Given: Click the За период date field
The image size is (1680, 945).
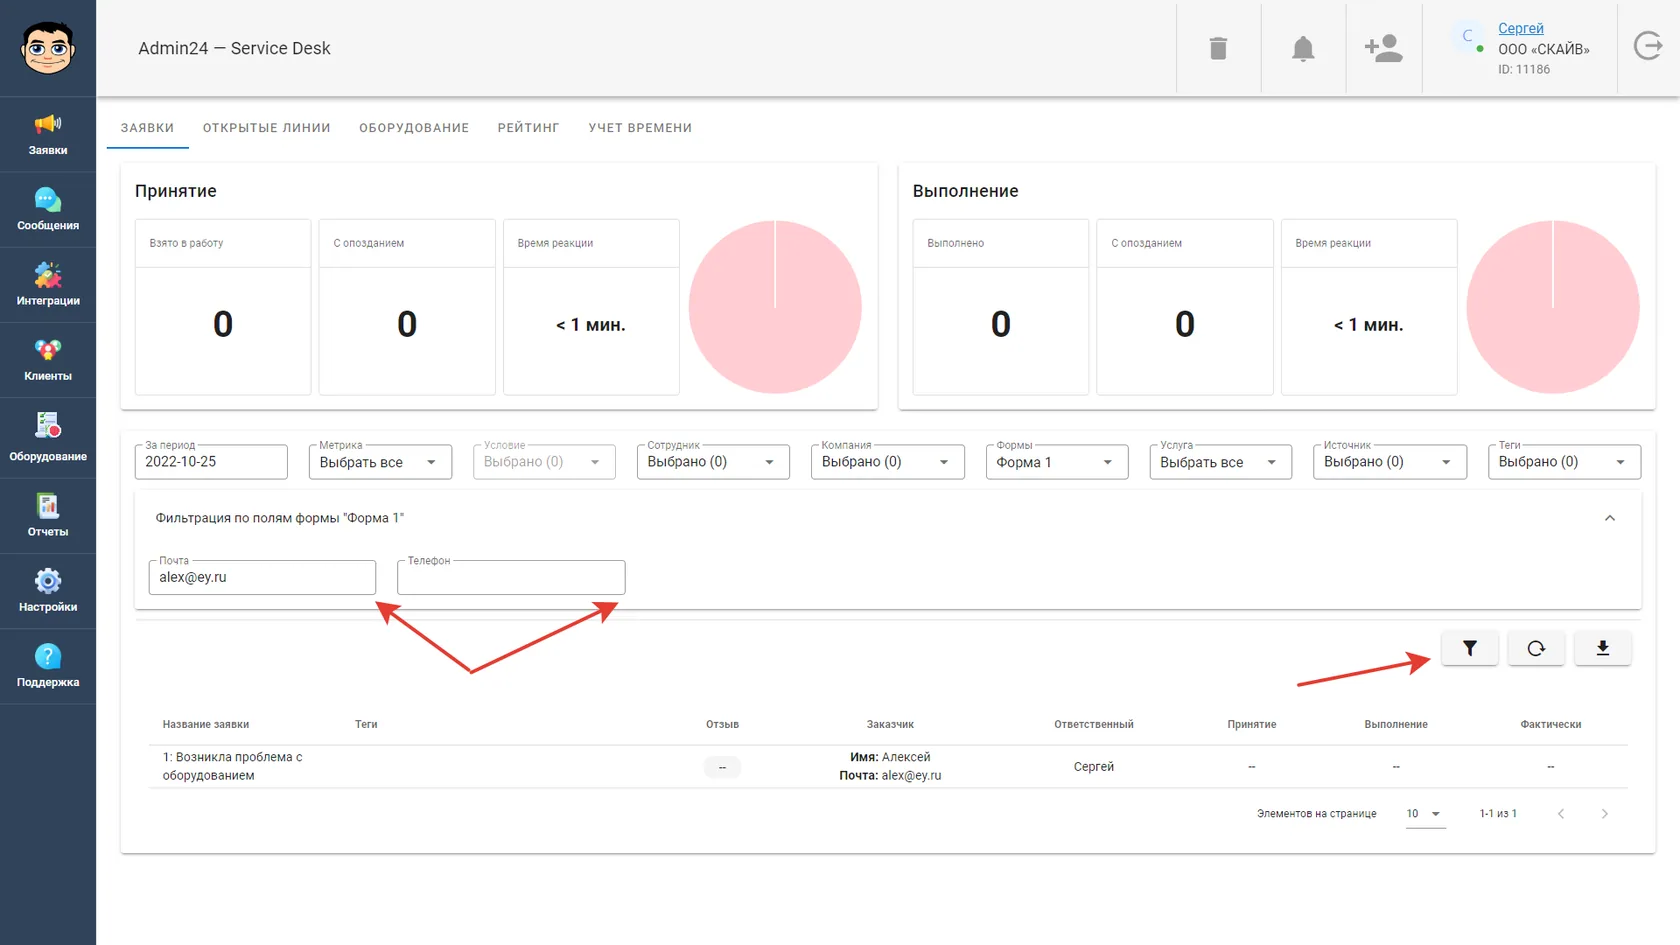Looking at the screenshot, I should point(211,462).
